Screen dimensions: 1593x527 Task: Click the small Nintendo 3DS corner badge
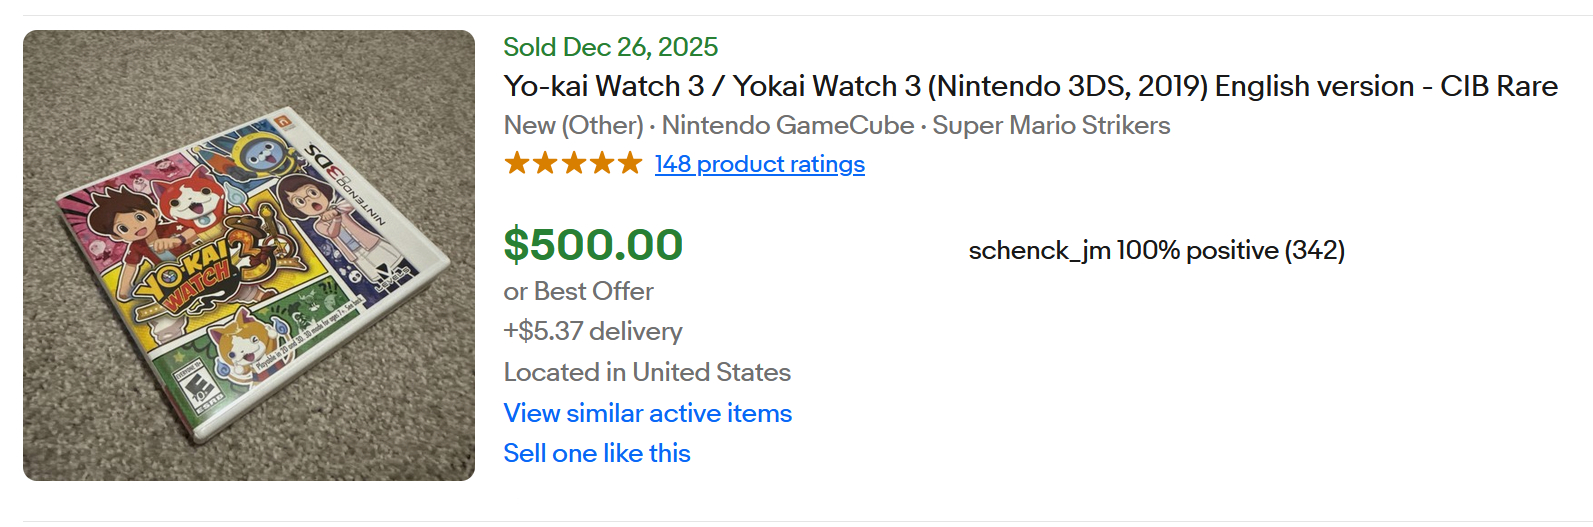[x=283, y=120]
